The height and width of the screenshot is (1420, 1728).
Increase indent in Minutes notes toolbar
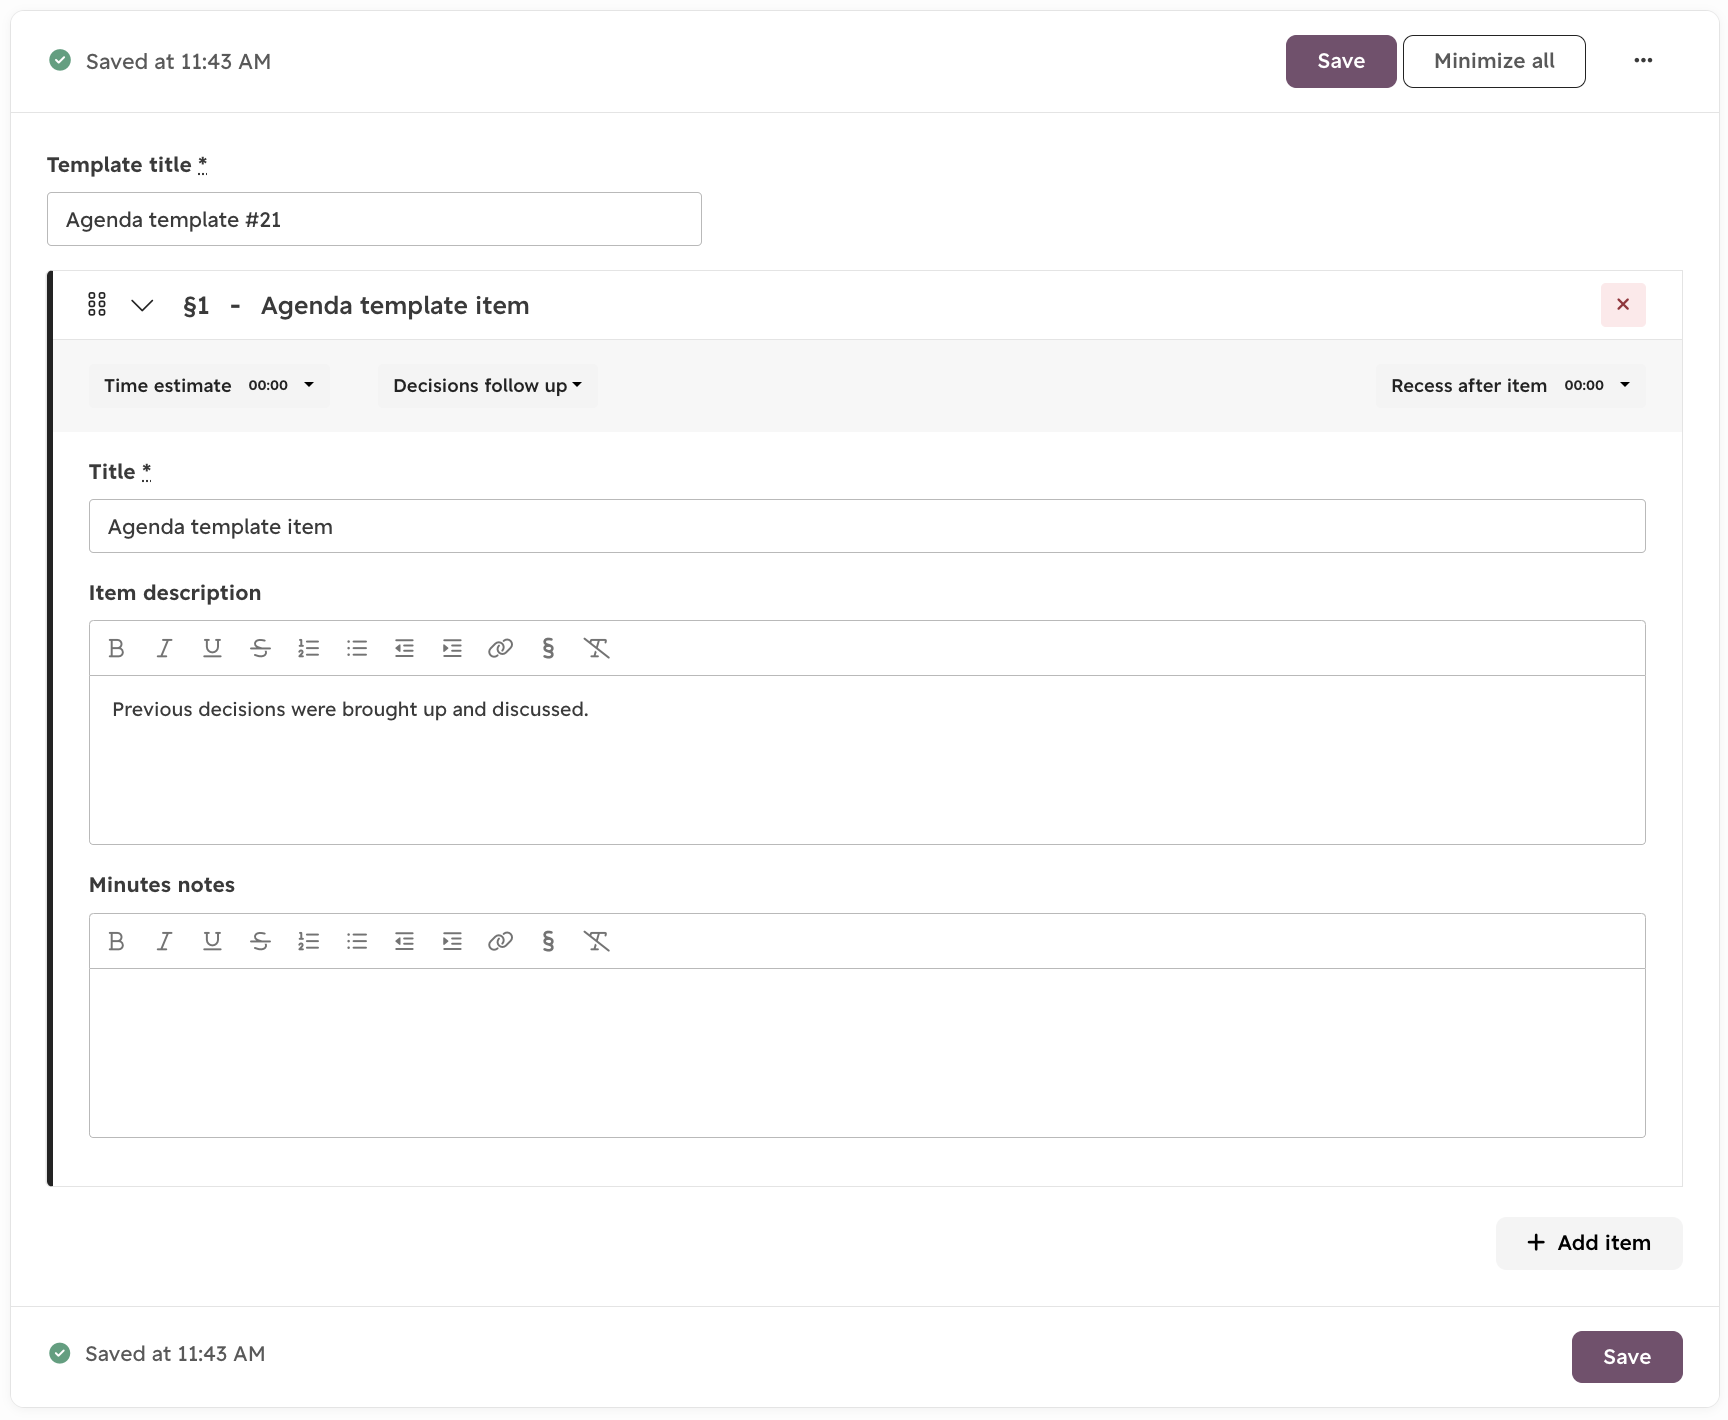click(x=452, y=941)
